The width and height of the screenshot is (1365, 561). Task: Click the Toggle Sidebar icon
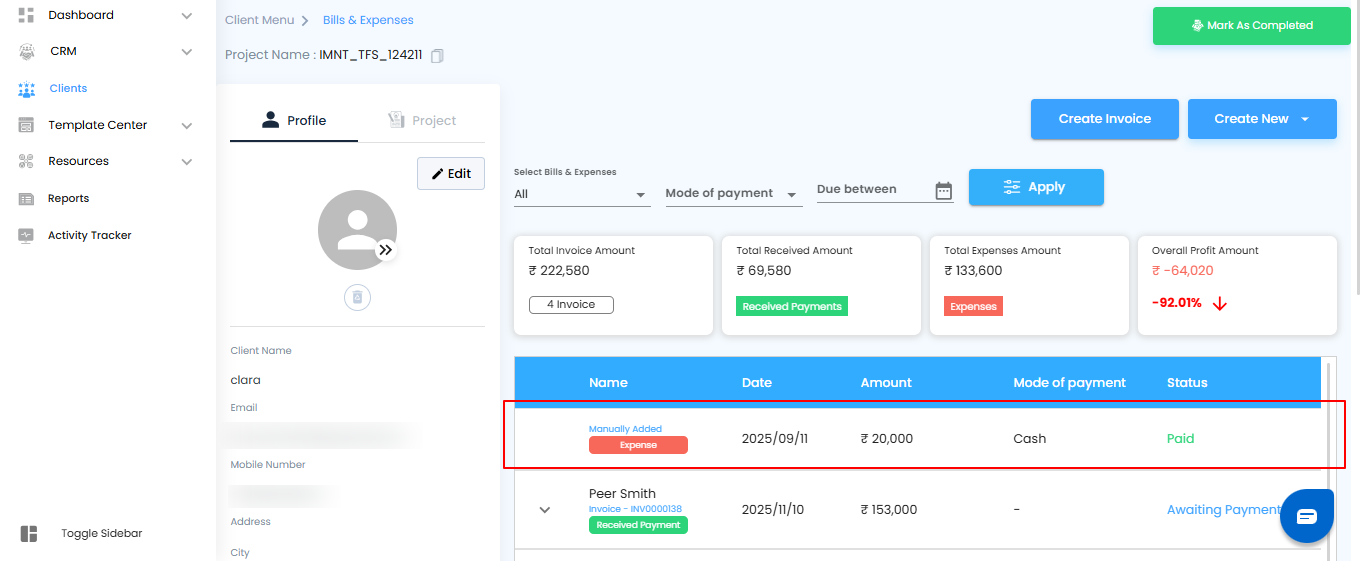click(29, 534)
